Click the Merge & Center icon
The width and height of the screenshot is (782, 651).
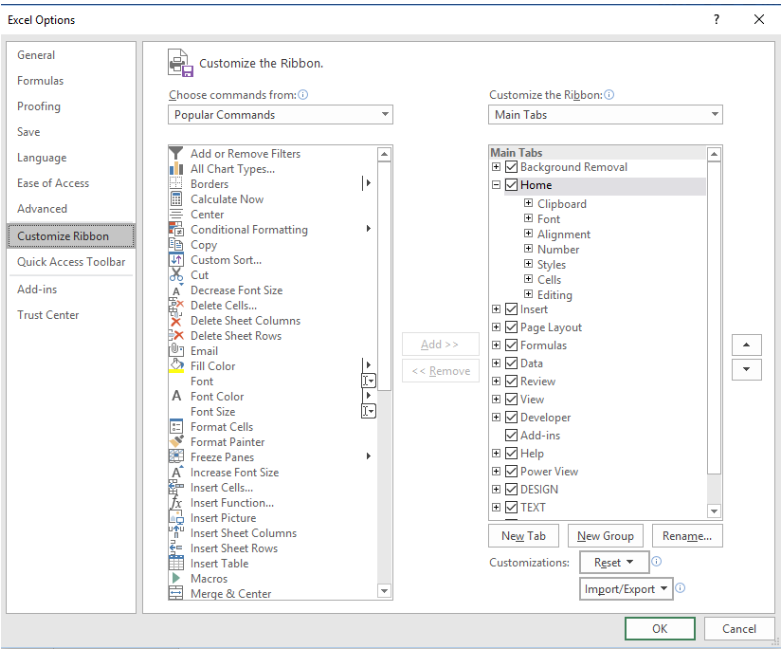(176, 593)
